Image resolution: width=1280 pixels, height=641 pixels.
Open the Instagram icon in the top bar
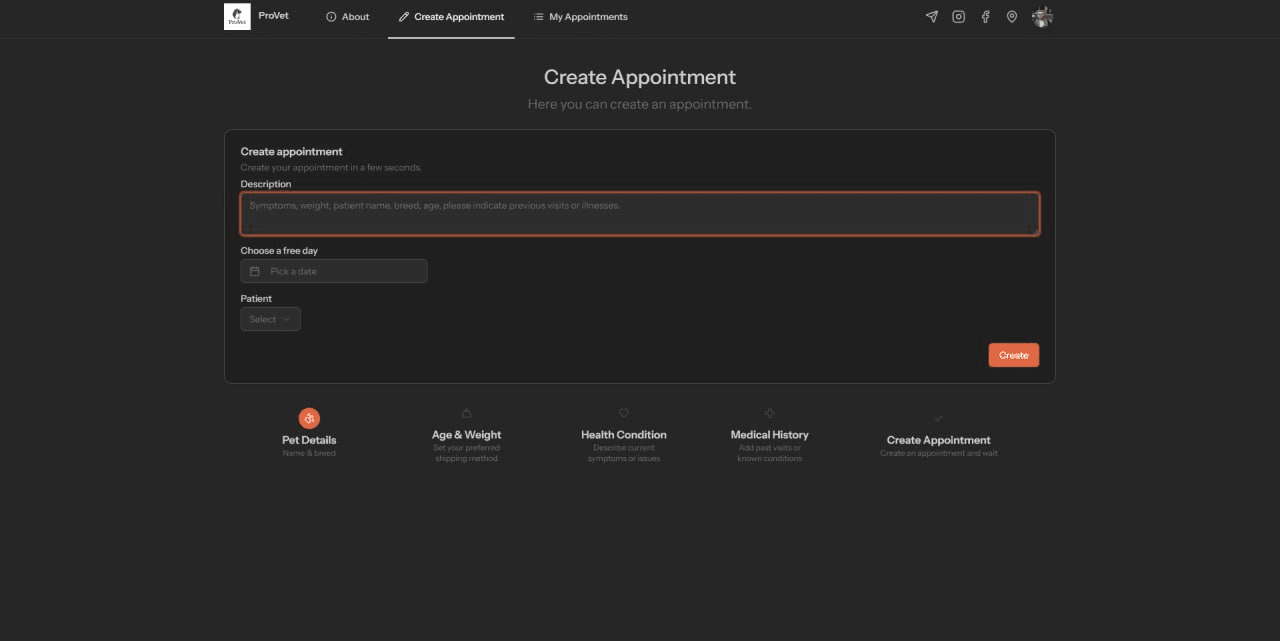958,16
